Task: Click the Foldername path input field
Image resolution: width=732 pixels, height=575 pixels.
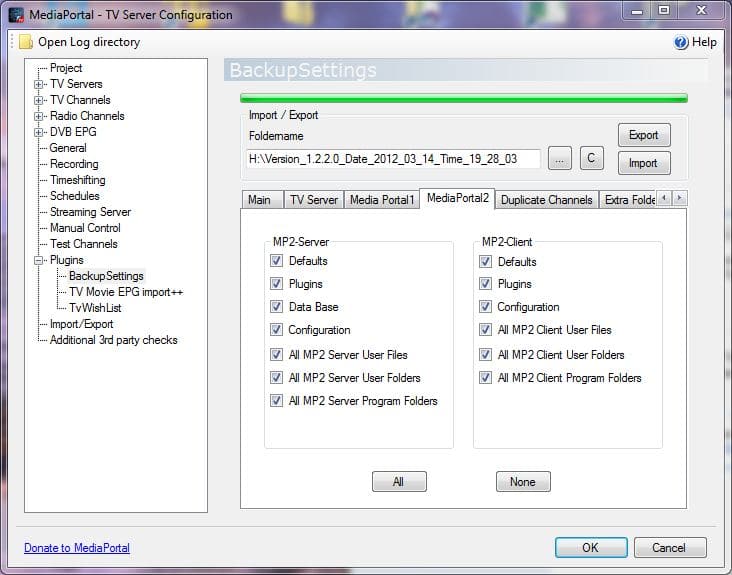Action: [393, 159]
